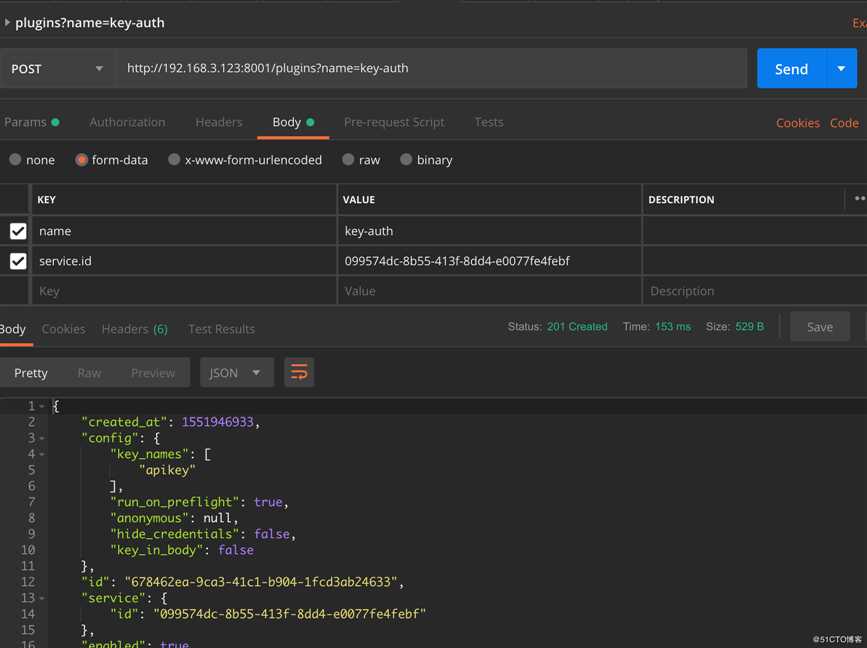The width and height of the screenshot is (867, 648).
Task: Click the KEY column header
Action: [x=46, y=200]
